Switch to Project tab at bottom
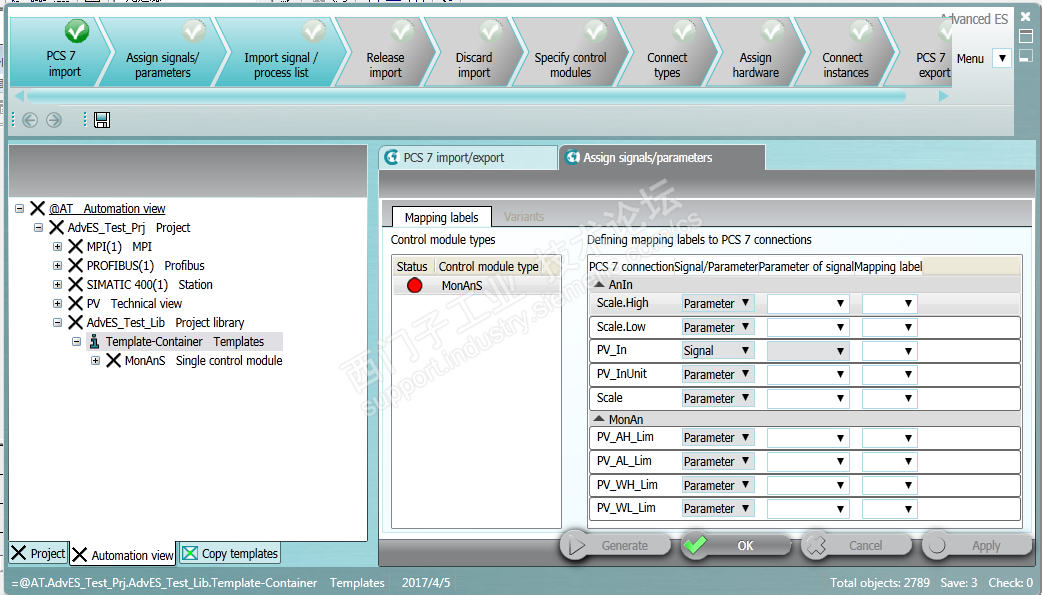1042x595 pixels. [39, 553]
